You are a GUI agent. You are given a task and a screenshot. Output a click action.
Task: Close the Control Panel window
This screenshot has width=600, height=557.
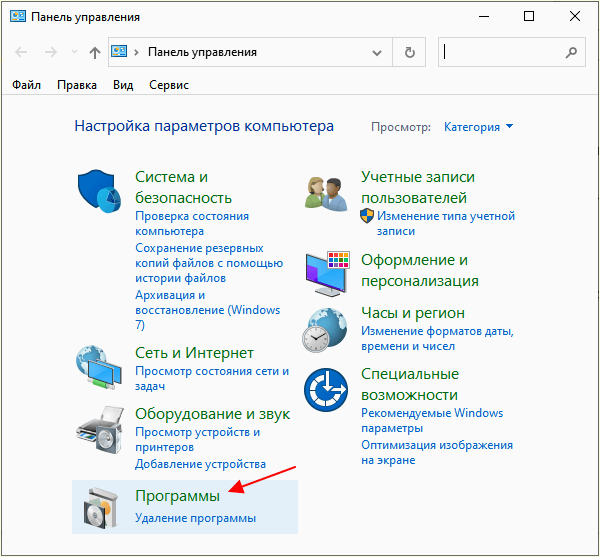(575, 16)
